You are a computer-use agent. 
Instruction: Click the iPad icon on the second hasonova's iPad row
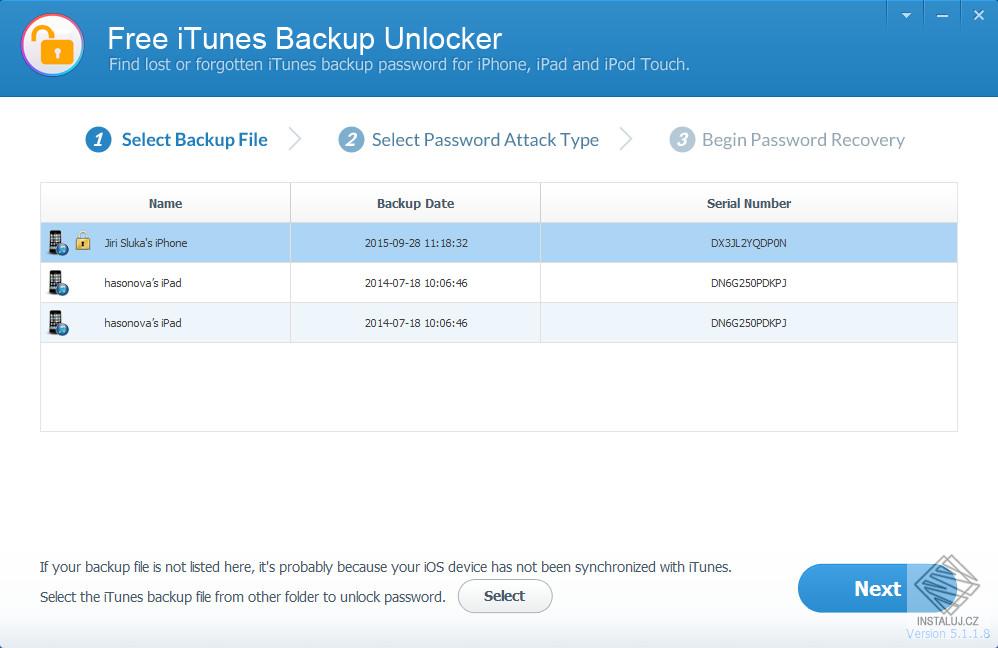point(57,322)
